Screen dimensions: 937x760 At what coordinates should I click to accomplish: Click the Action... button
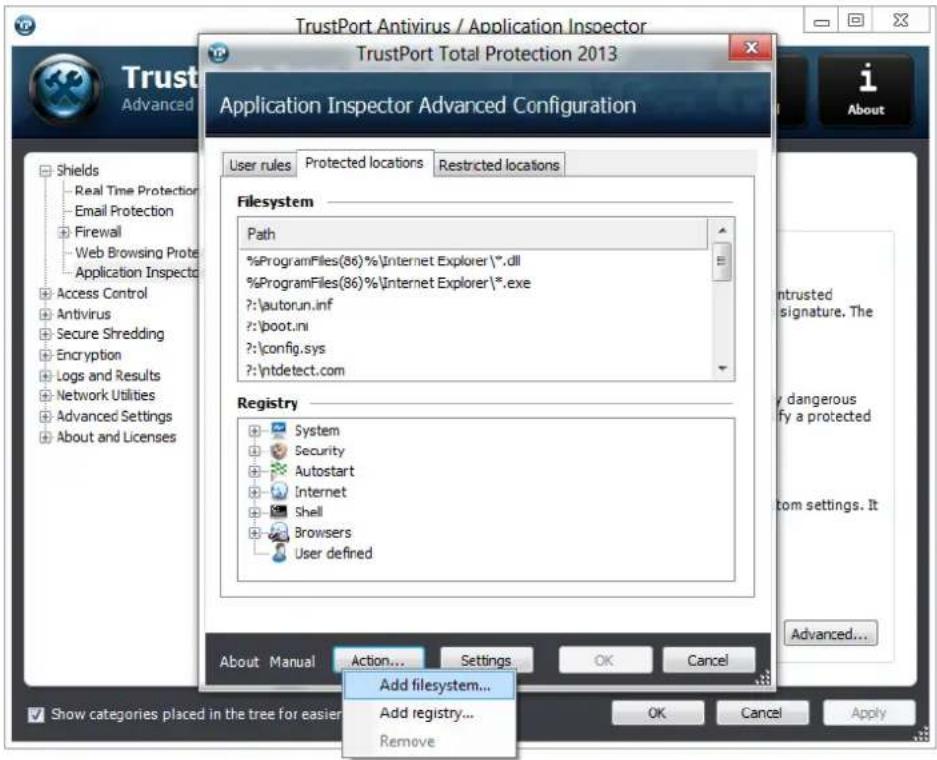tap(378, 661)
